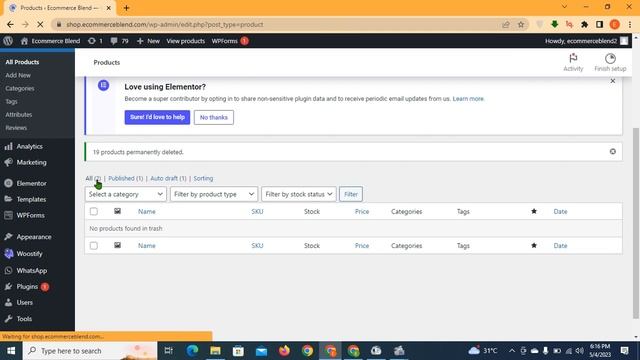Image resolution: width=640 pixels, height=360 pixels.
Task: Sort by Price in table header
Action: coord(362,211)
